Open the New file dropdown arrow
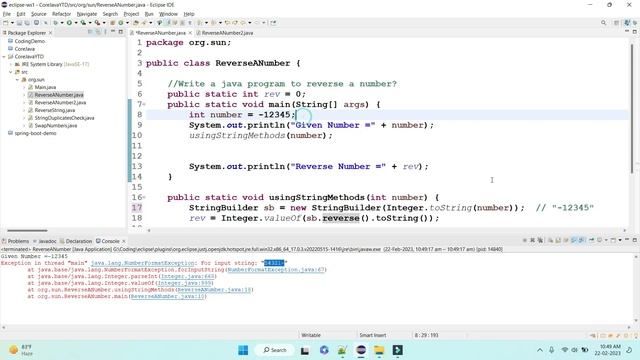 click(12, 23)
